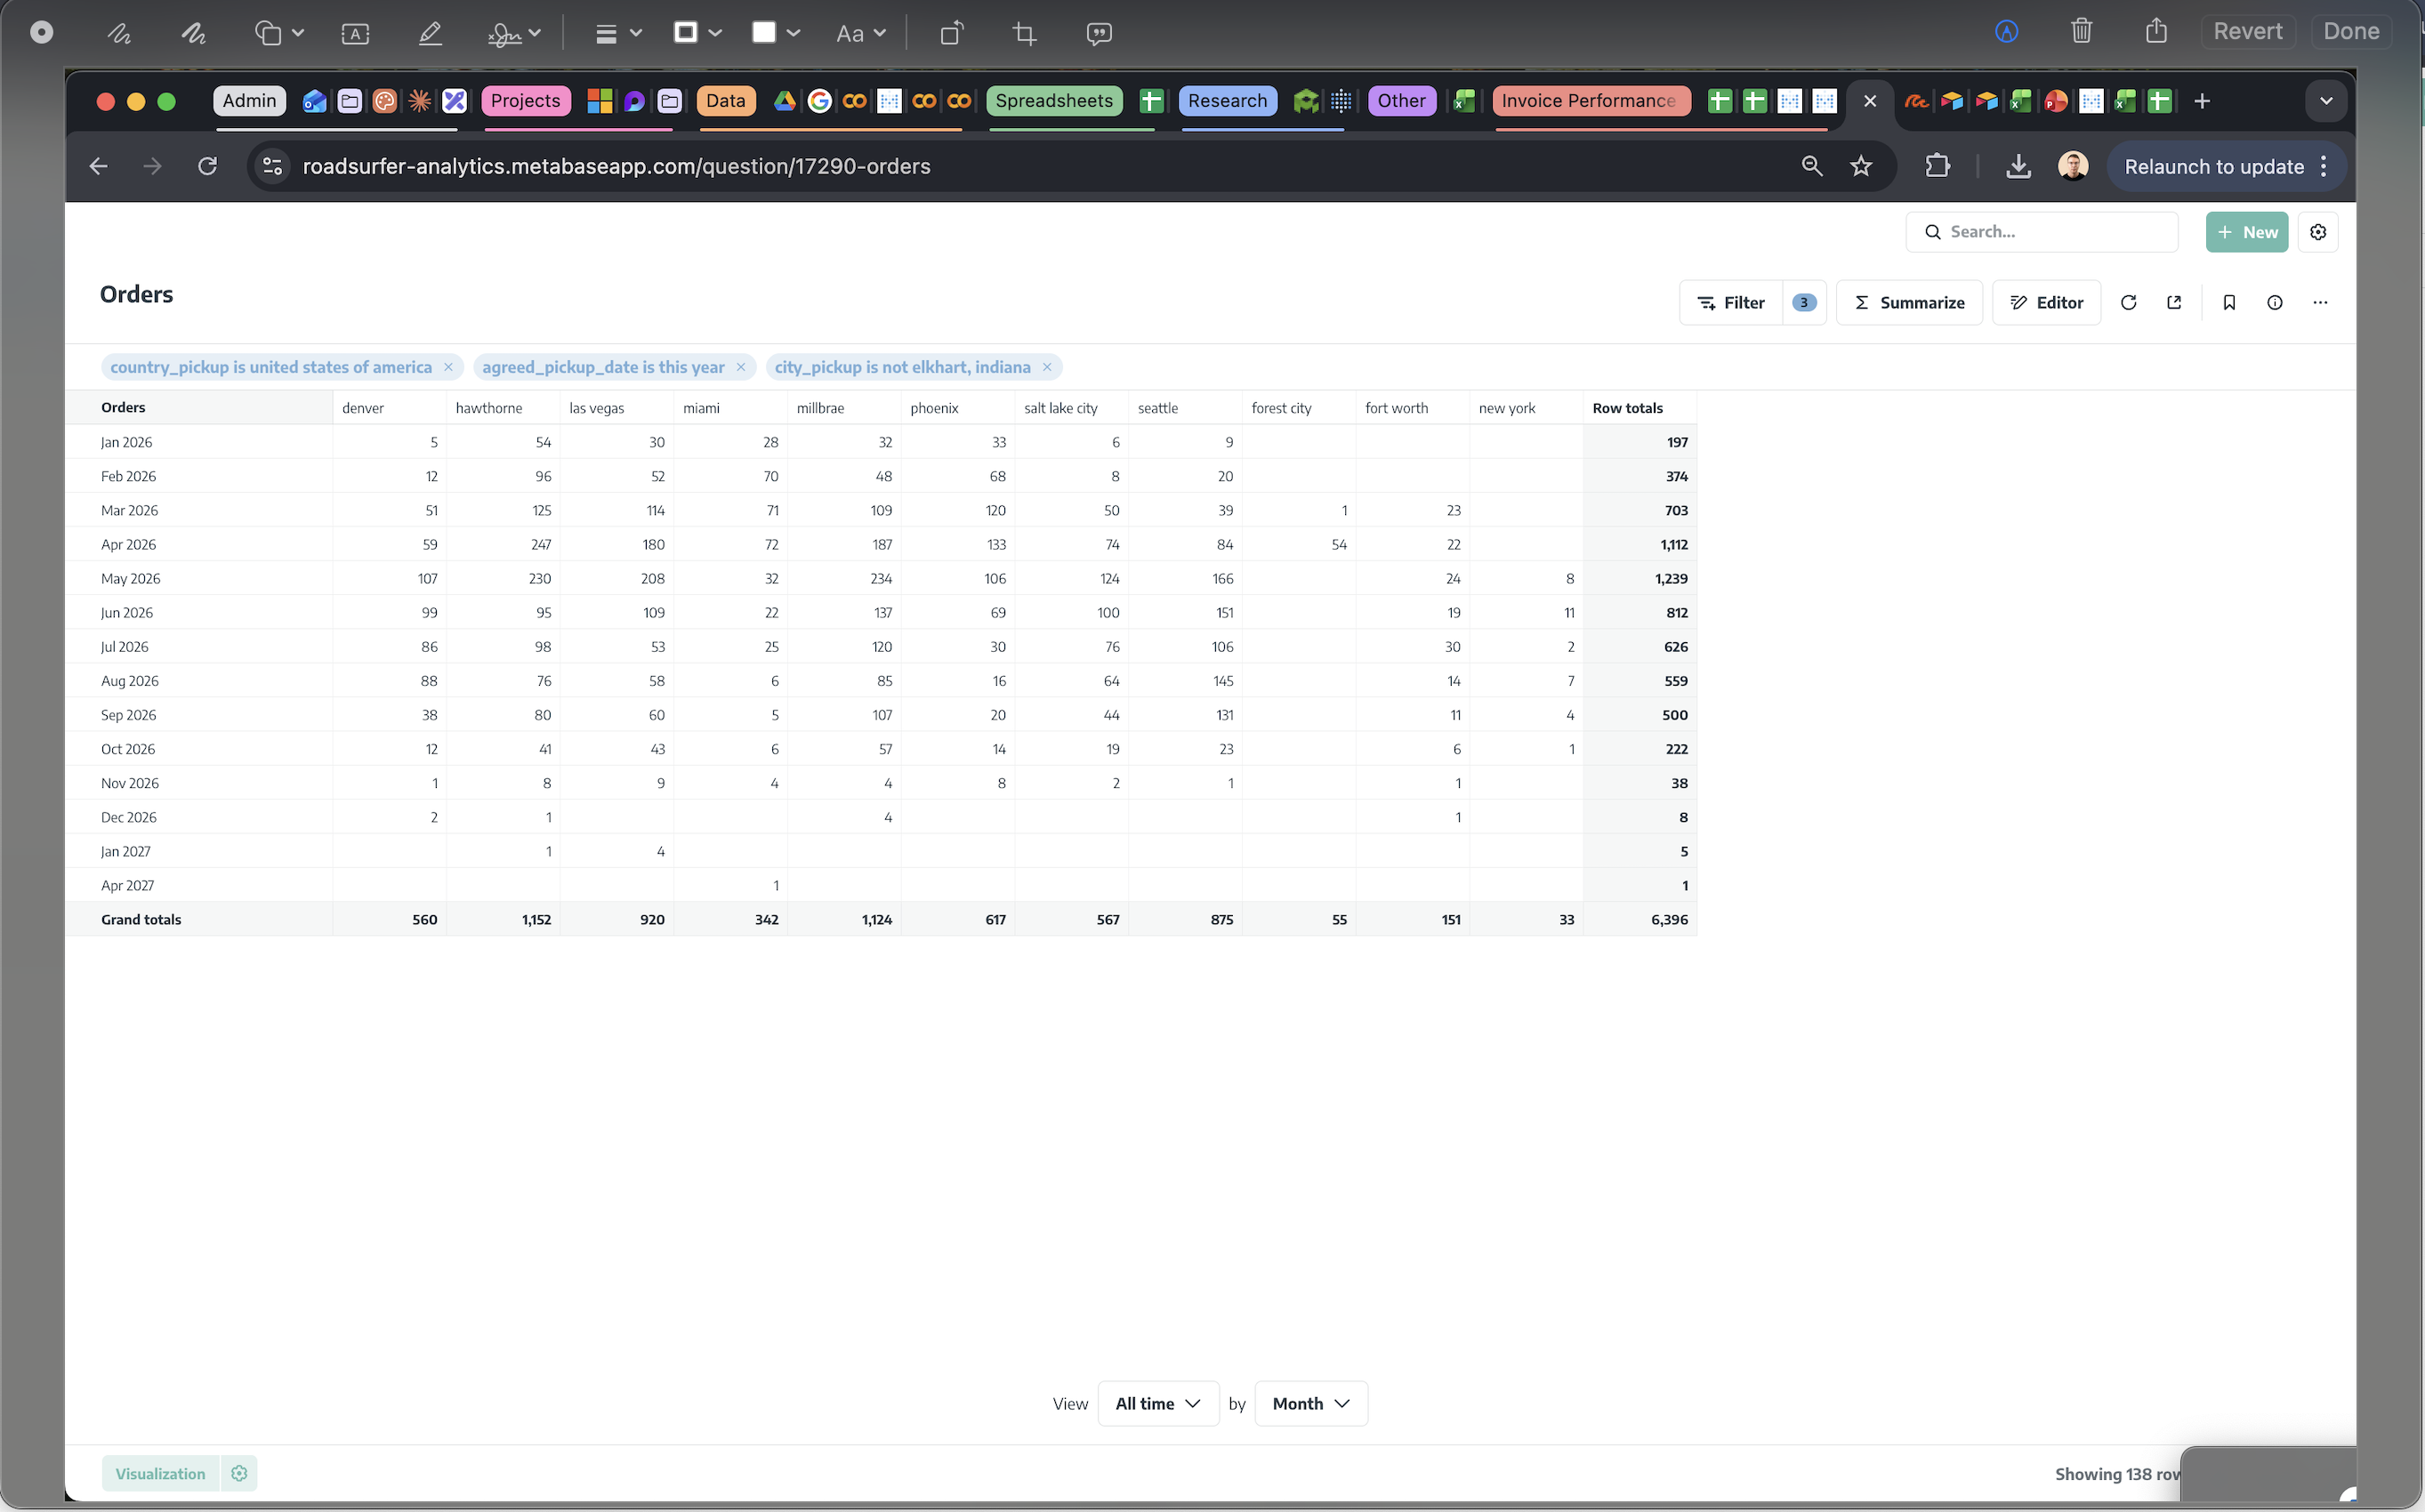Click the image description speech icon
2425x1512 pixels.
(x=1098, y=33)
